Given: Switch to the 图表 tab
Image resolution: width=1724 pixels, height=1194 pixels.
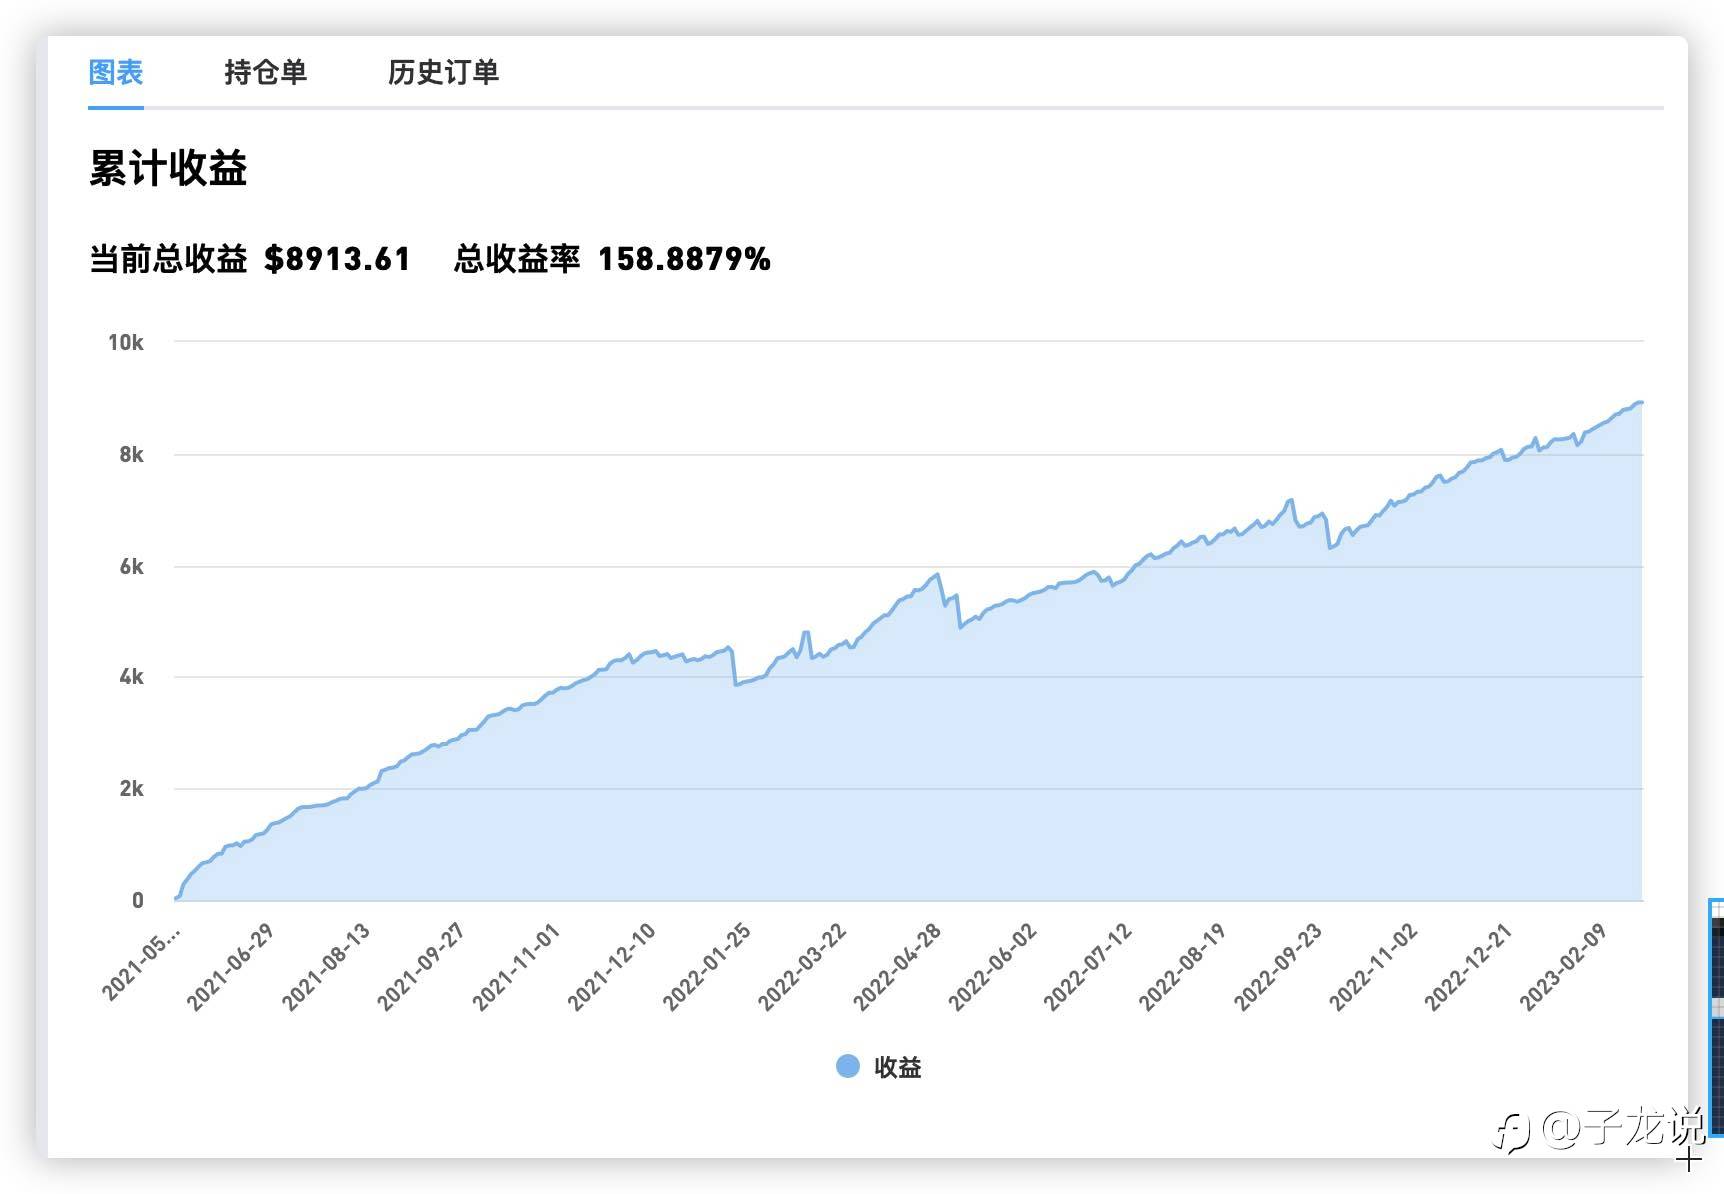Looking at the screenshot, I should click(x=116, y=72).
